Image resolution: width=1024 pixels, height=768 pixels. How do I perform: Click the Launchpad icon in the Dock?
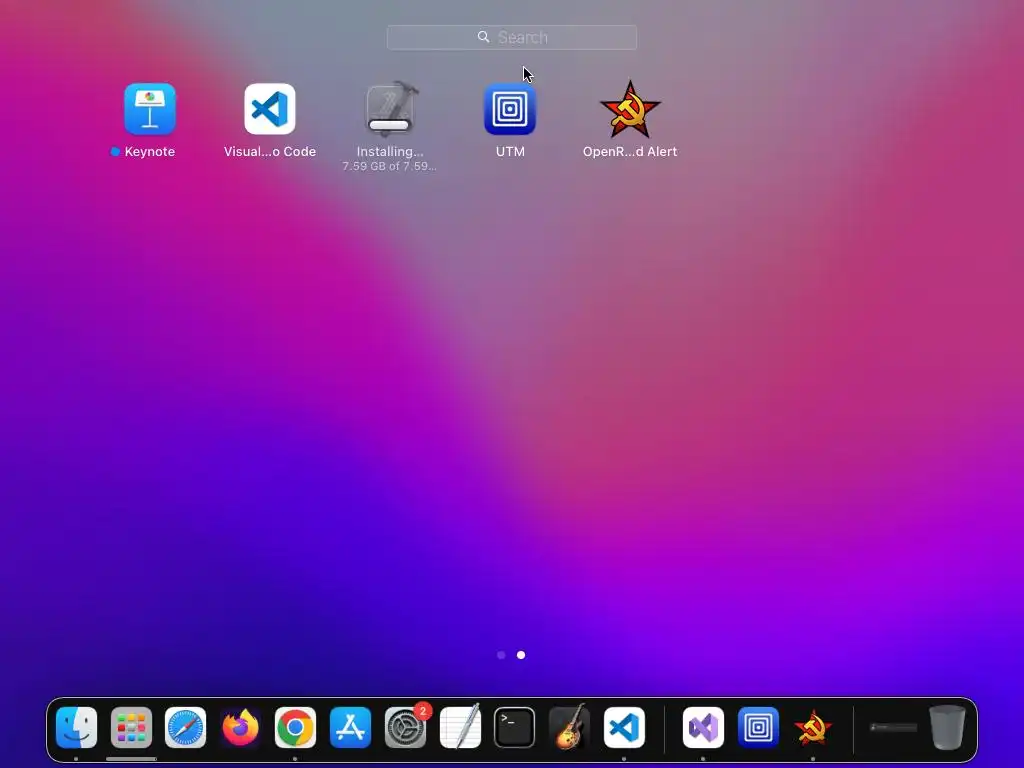[131, 727]
